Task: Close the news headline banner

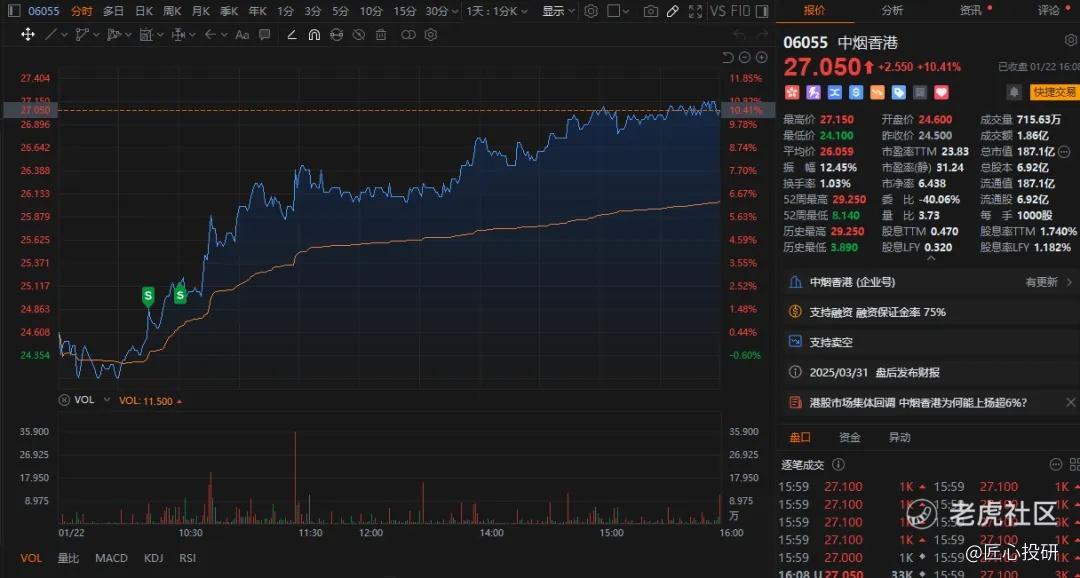Action: 1070,402
